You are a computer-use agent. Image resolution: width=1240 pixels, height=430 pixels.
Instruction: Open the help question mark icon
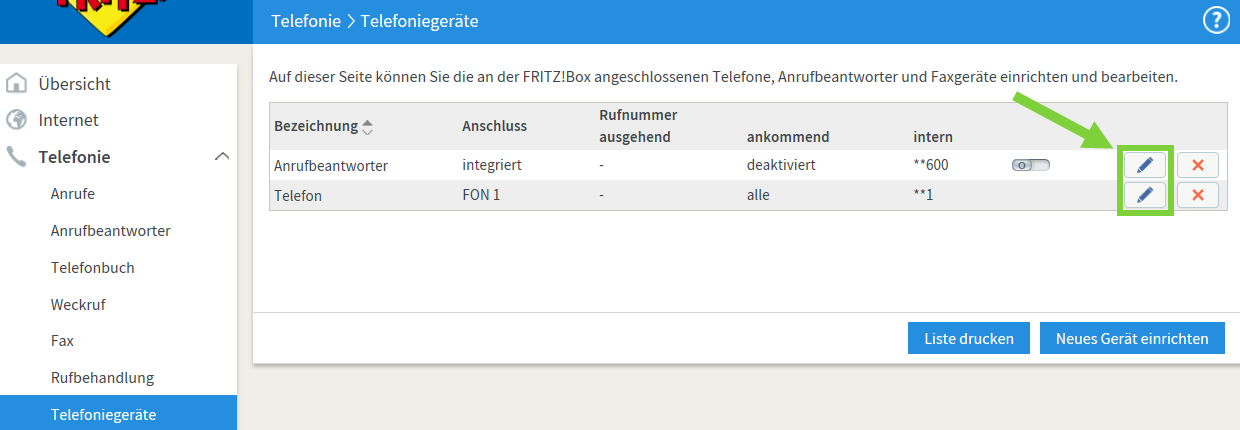1216,20
